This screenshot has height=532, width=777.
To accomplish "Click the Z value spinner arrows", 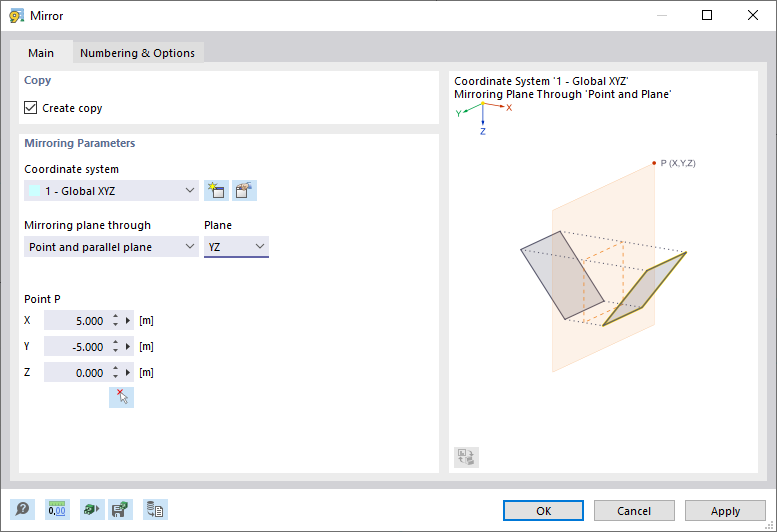I will tap(115, 372).
